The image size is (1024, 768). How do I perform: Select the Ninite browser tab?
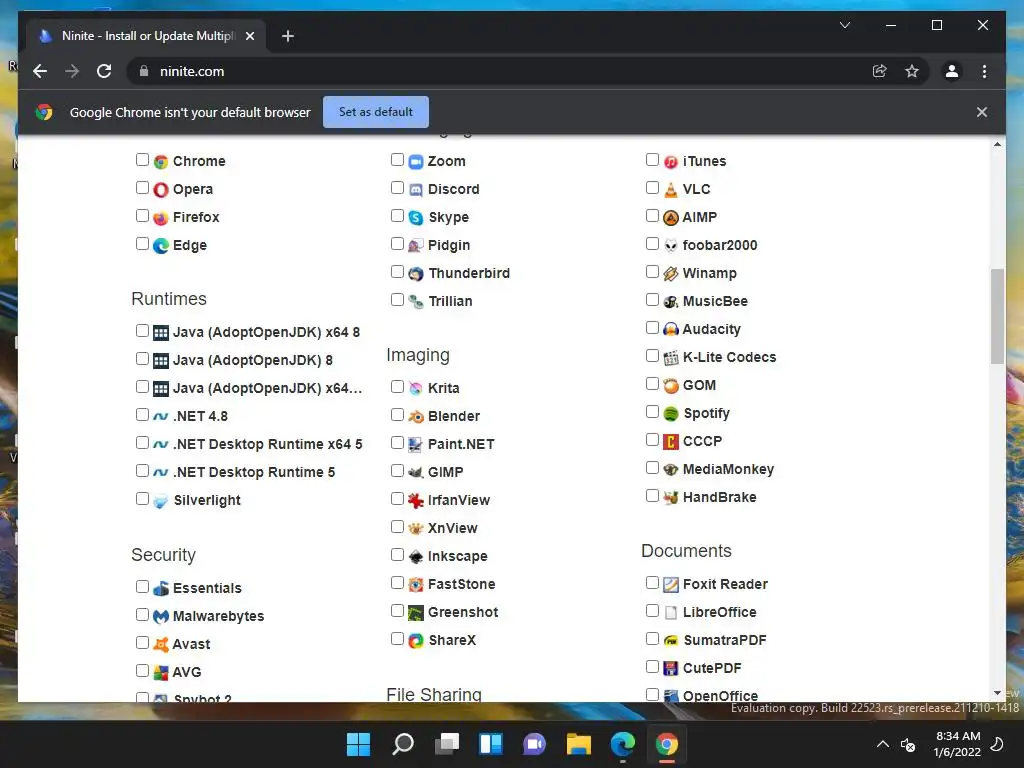point(147,36)
